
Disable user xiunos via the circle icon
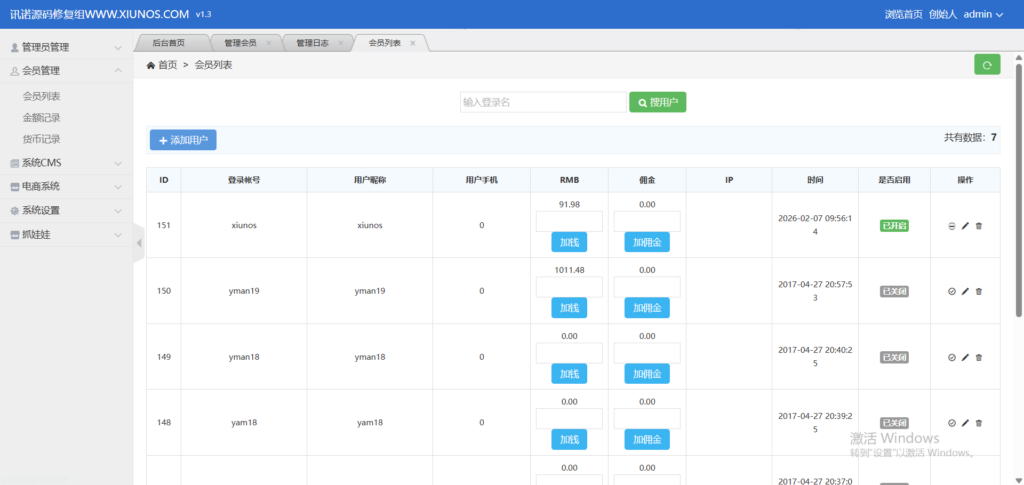click(951, 226)
